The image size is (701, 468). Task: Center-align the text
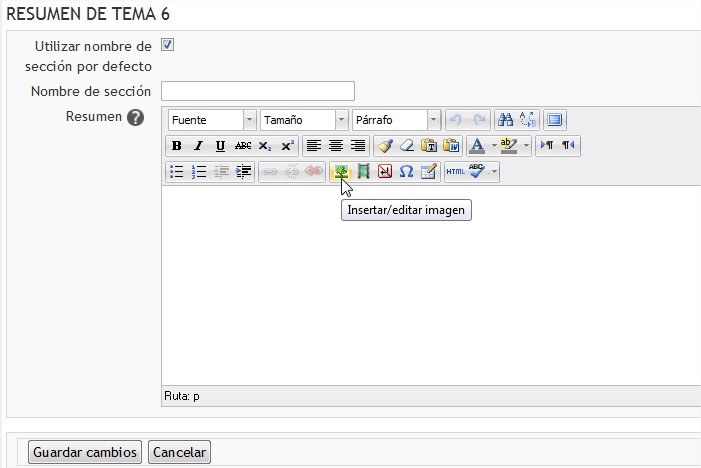(336, 146)
